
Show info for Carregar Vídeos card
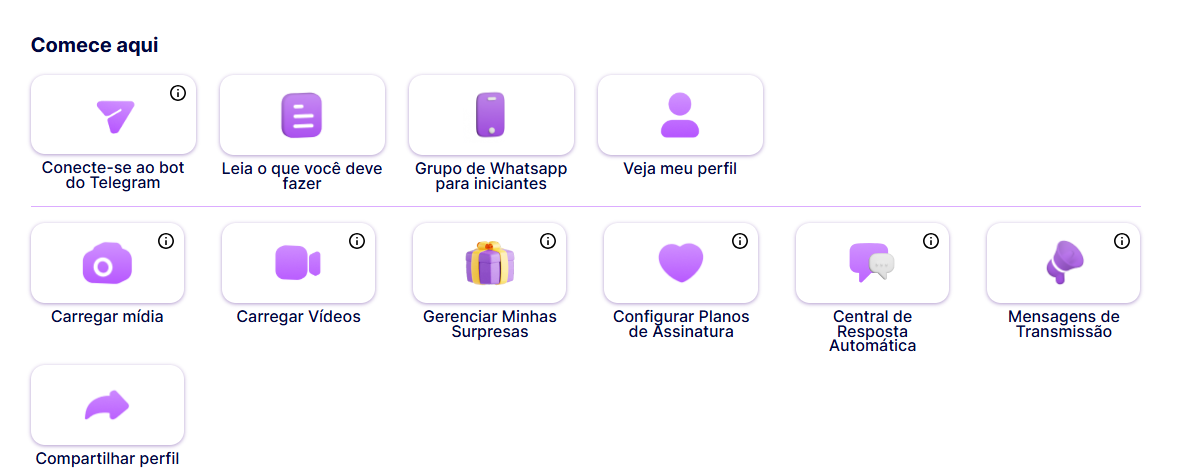tap(357, 241)
